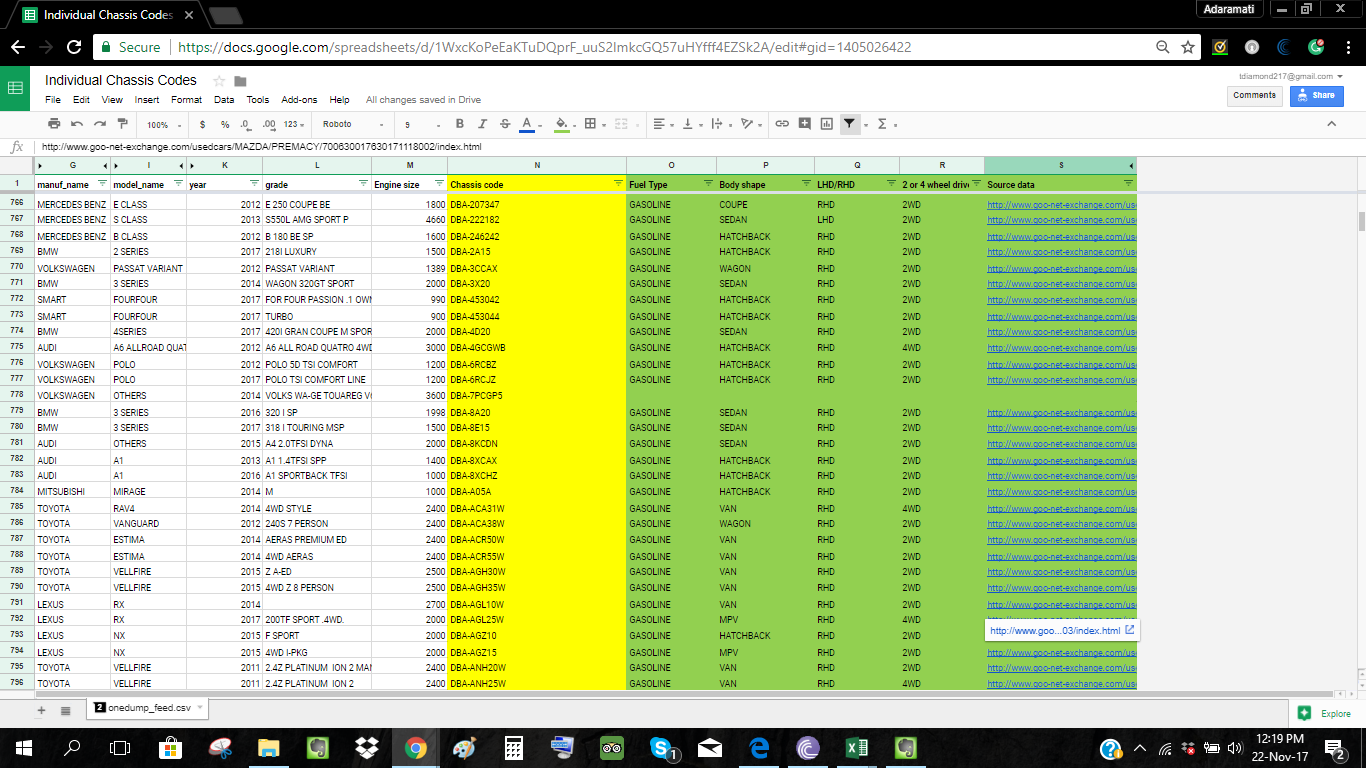1366x768 pixels.
Task: Choose a cell fill color
Action: pyautogui.click(x=561, y=124)
